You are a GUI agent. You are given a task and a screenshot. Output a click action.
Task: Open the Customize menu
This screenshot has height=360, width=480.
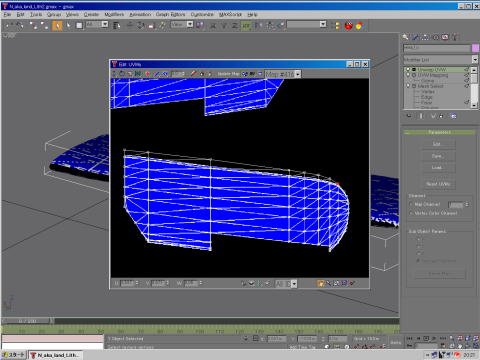pyautogui.click(x=202, y=15)
